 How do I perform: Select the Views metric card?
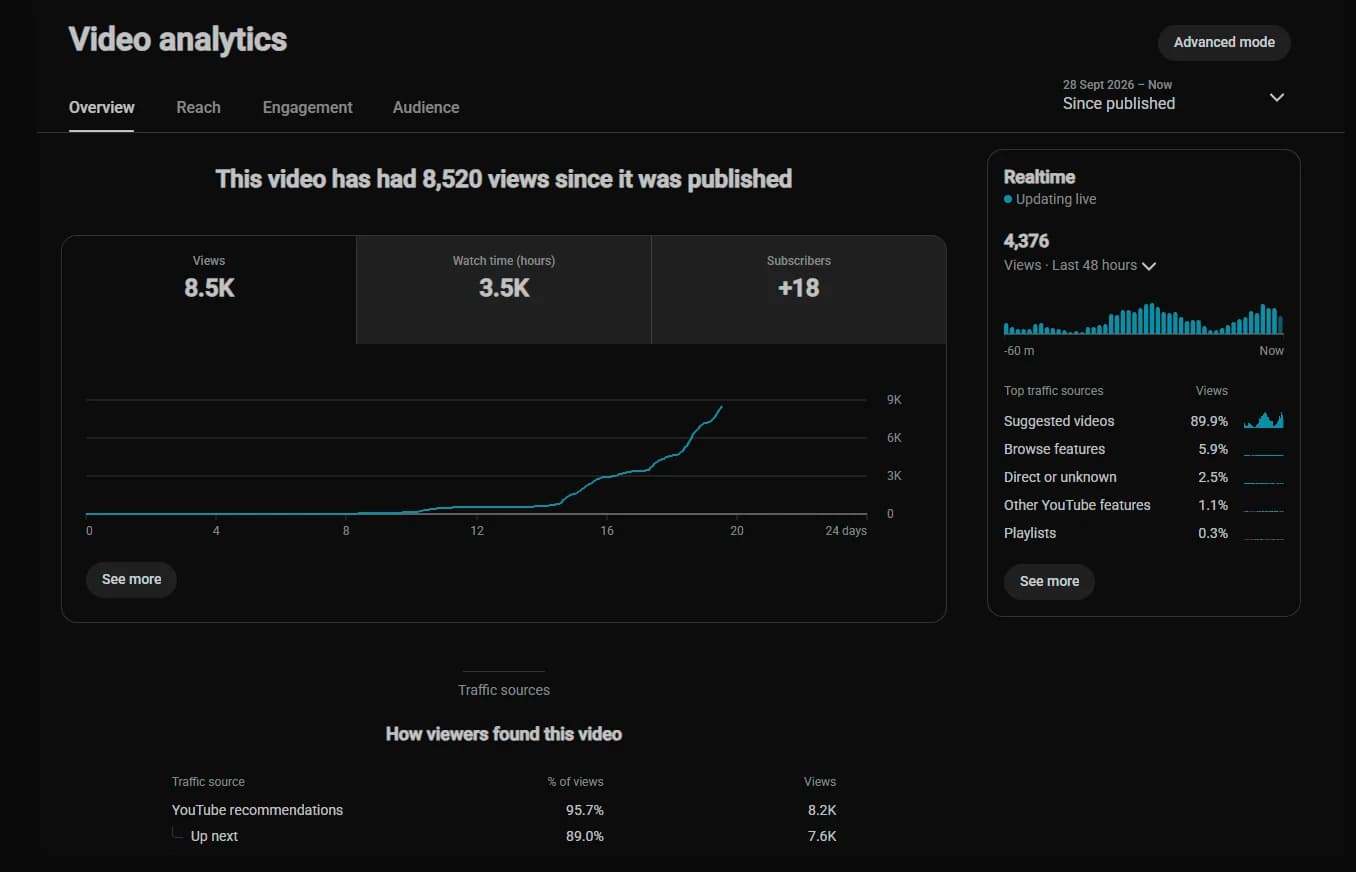pyautogui.click(x=209, y=290)
